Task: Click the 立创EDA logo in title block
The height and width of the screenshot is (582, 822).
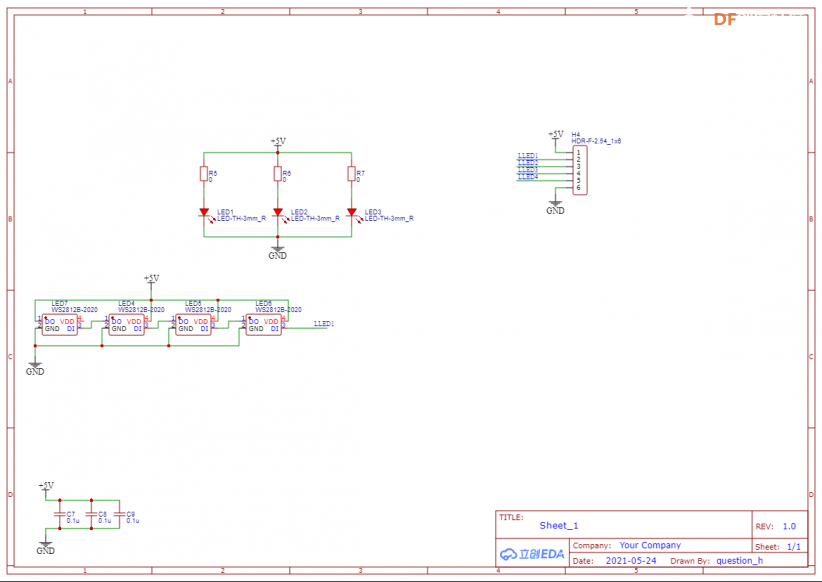Action: (x=532, y=554)
